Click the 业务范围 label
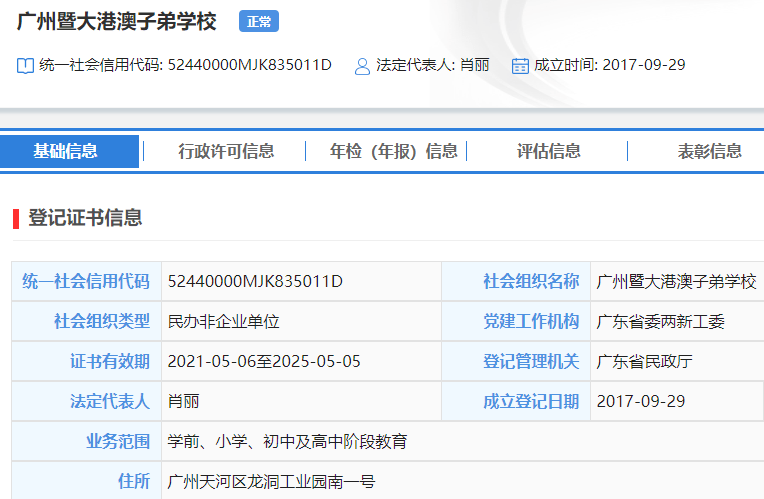This screenshot has width=764, height=499. (118, 441)
